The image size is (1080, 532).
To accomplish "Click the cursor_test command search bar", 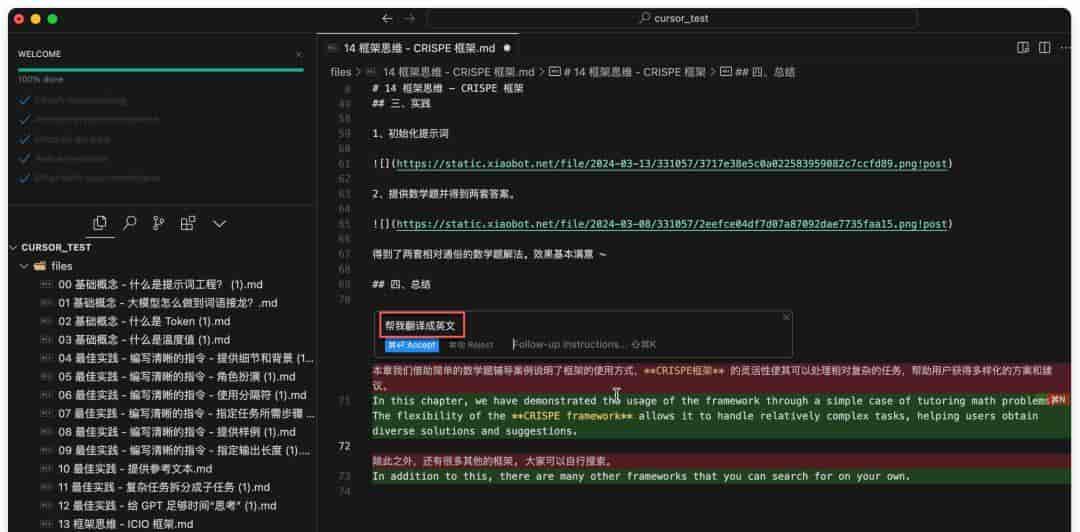I will click(x=672, y=19).
